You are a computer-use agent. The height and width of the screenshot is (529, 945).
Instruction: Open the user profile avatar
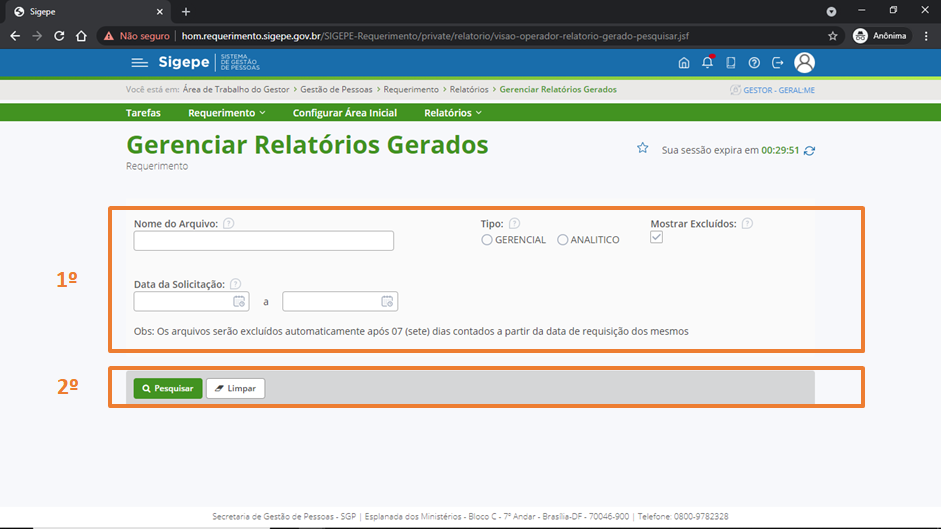(x=804, y=62)
